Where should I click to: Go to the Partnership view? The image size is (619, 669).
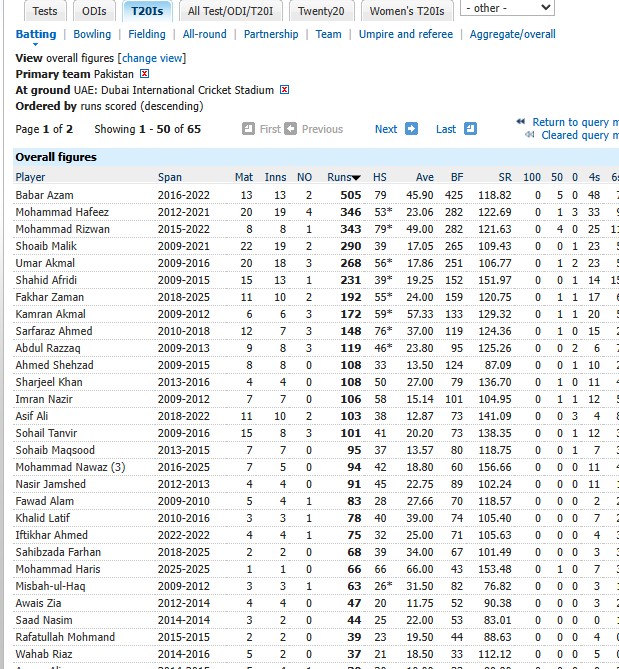pyautogui.click(x=271, y=34)
